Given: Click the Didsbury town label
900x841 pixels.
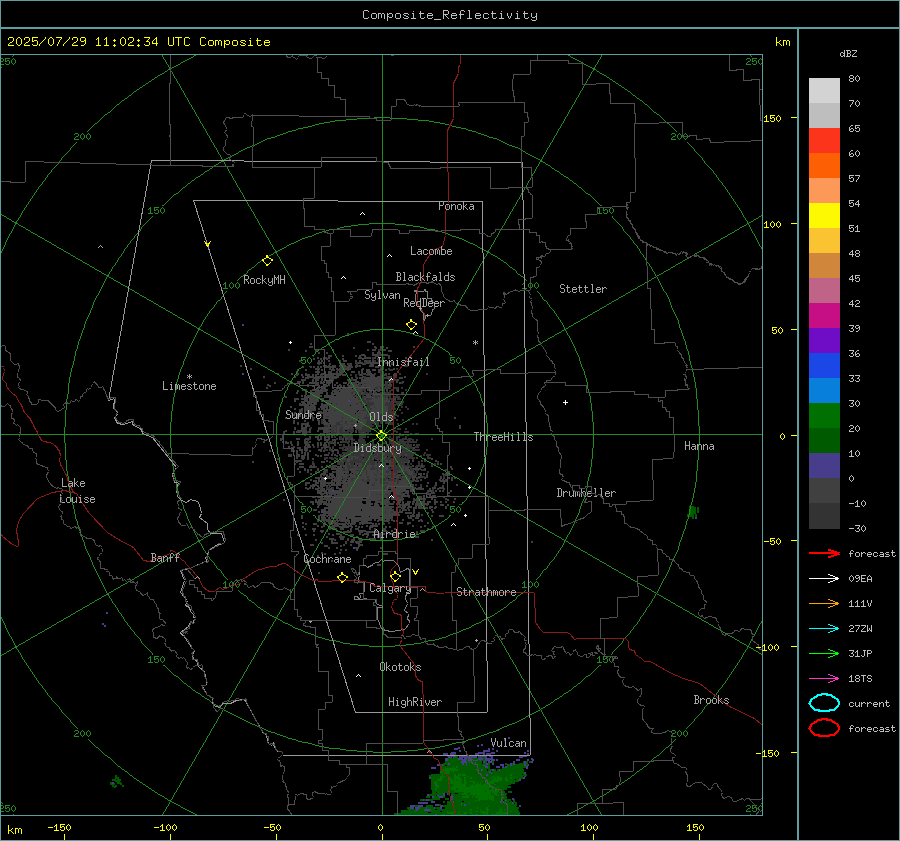Looking at the screenshot, I should coord(378,448).
